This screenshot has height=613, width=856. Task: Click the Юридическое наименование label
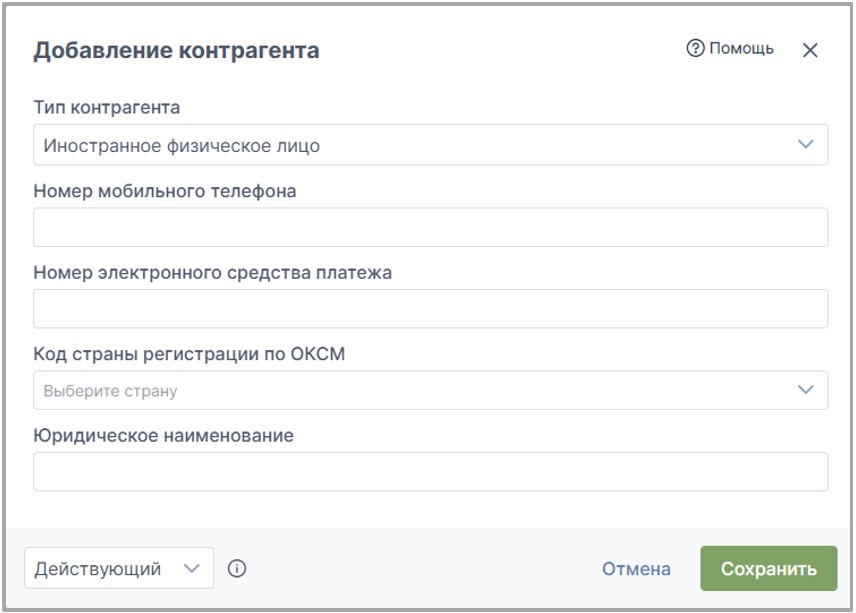(164, 436)
